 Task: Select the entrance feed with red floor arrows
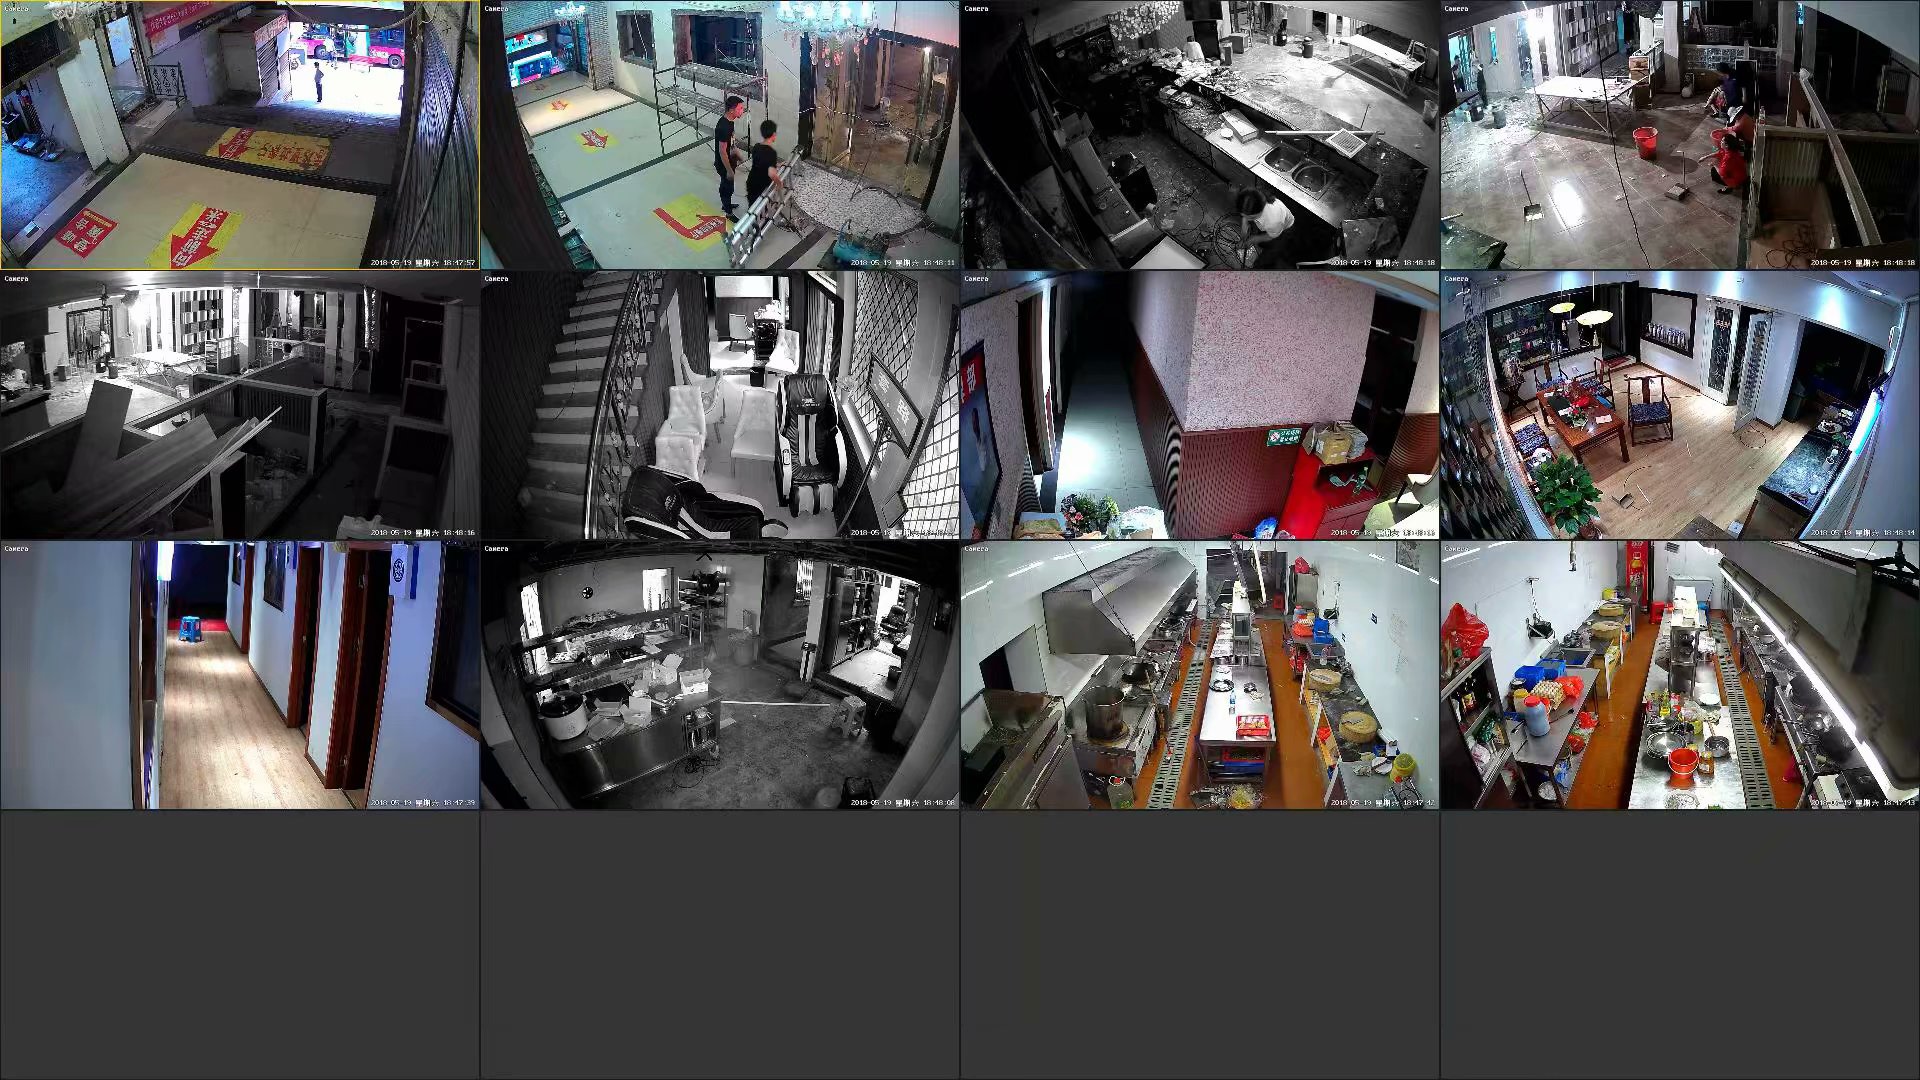[x=240, y=135]
